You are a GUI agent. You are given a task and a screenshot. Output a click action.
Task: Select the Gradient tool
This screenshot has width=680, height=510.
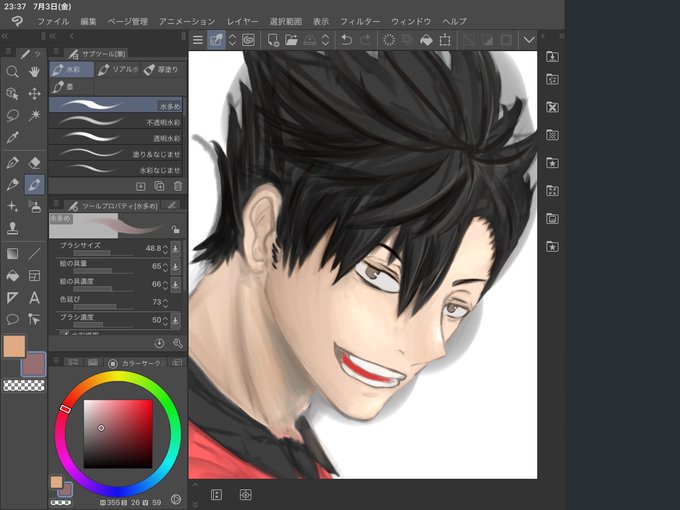click(x=12, y=254)
